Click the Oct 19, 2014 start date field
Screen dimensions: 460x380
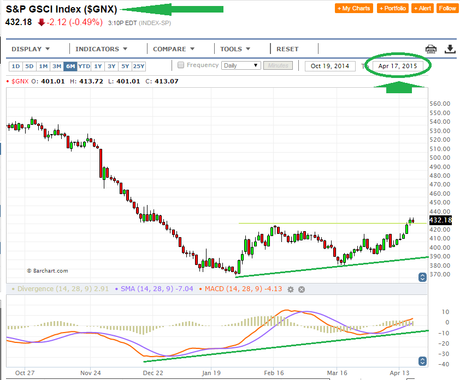coord(330,66)
